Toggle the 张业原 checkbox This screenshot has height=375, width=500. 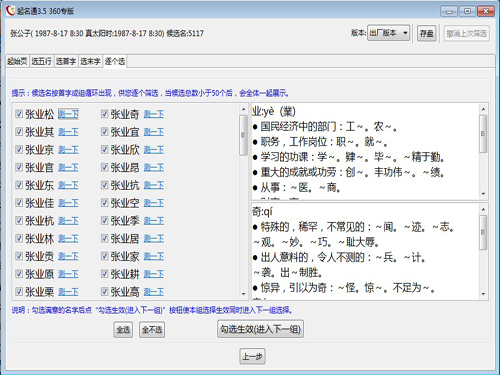[x=19, y=274]
